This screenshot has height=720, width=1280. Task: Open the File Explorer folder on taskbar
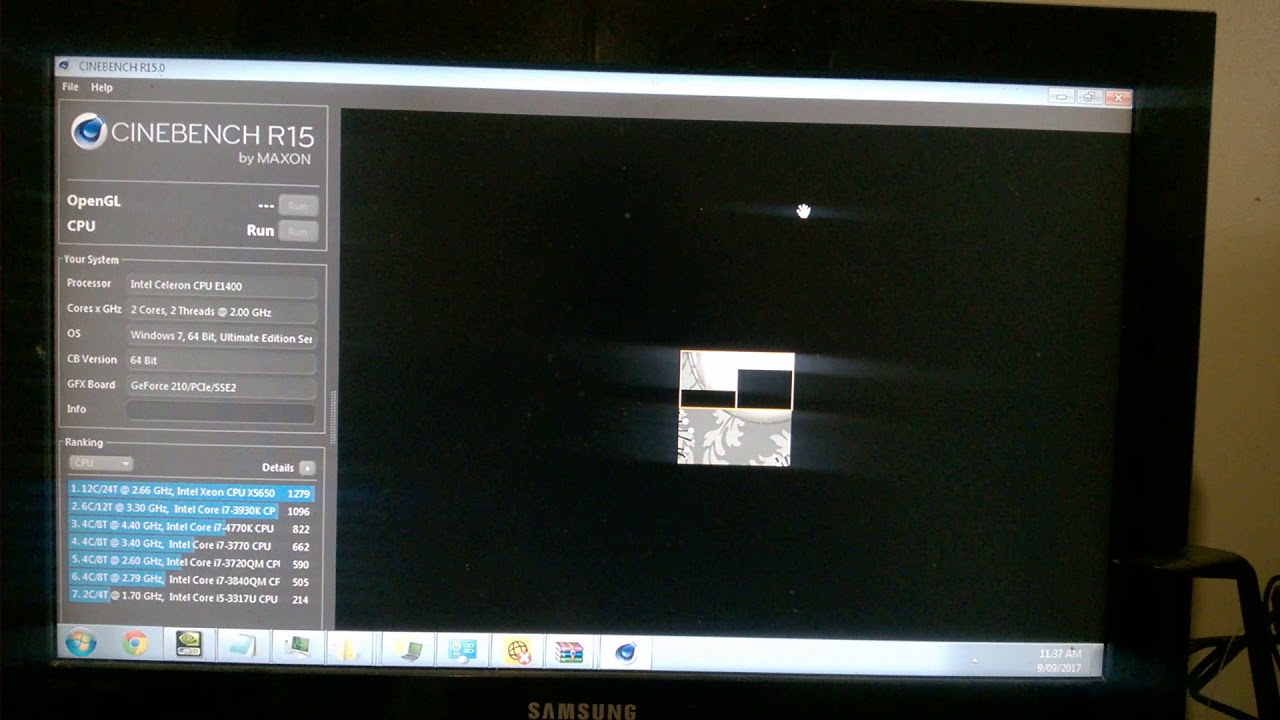(x=350, y=649)
